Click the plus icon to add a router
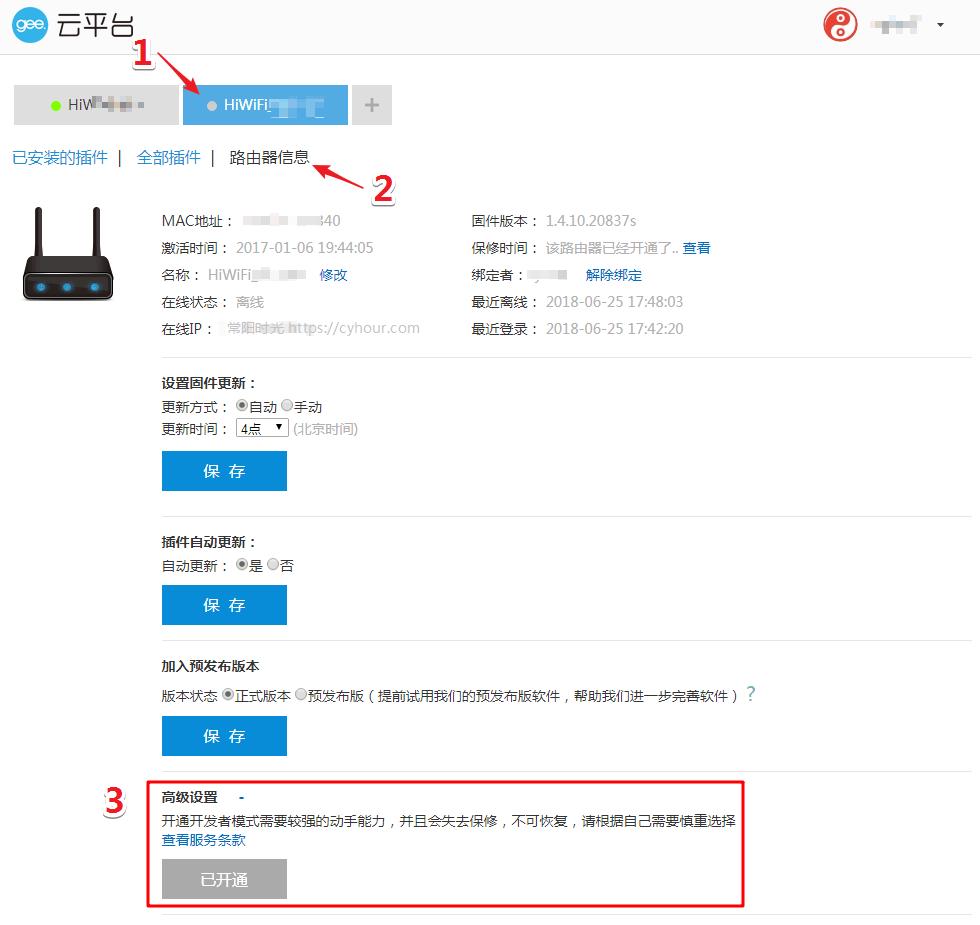The height and width of the screenshot is (925, 980). 371,104
